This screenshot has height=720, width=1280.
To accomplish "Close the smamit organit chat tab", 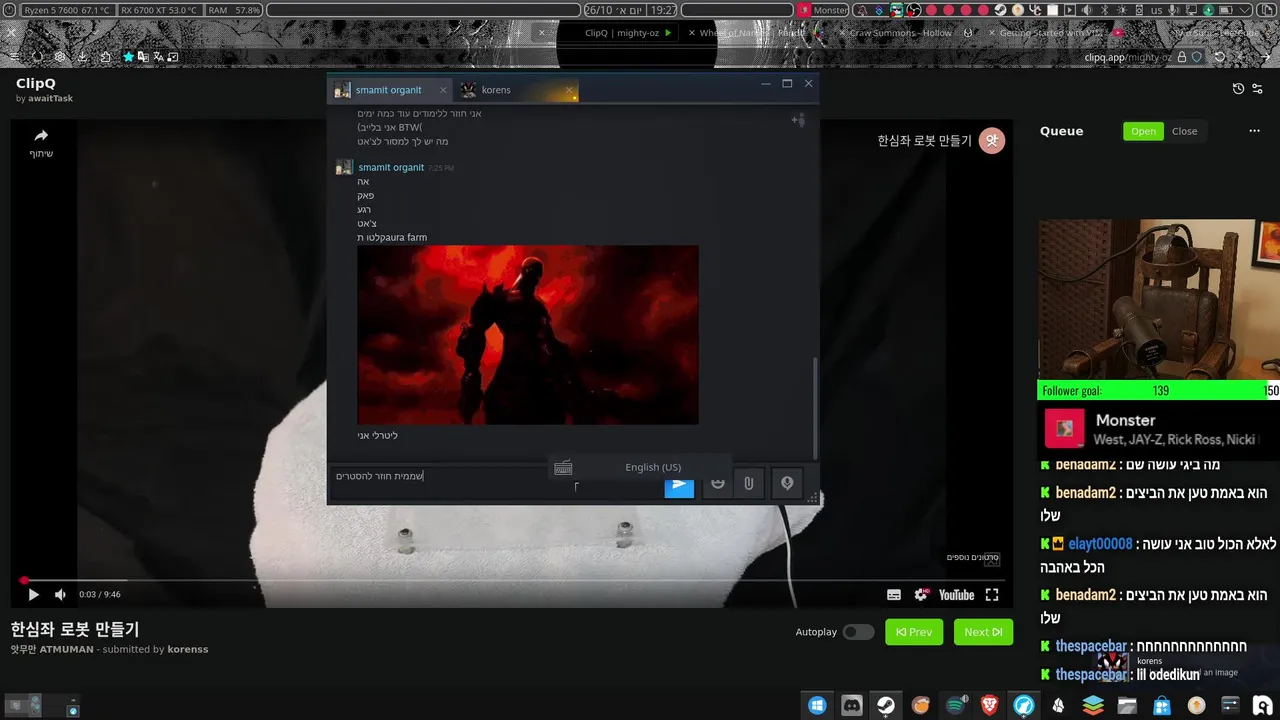I will point(443,90).
